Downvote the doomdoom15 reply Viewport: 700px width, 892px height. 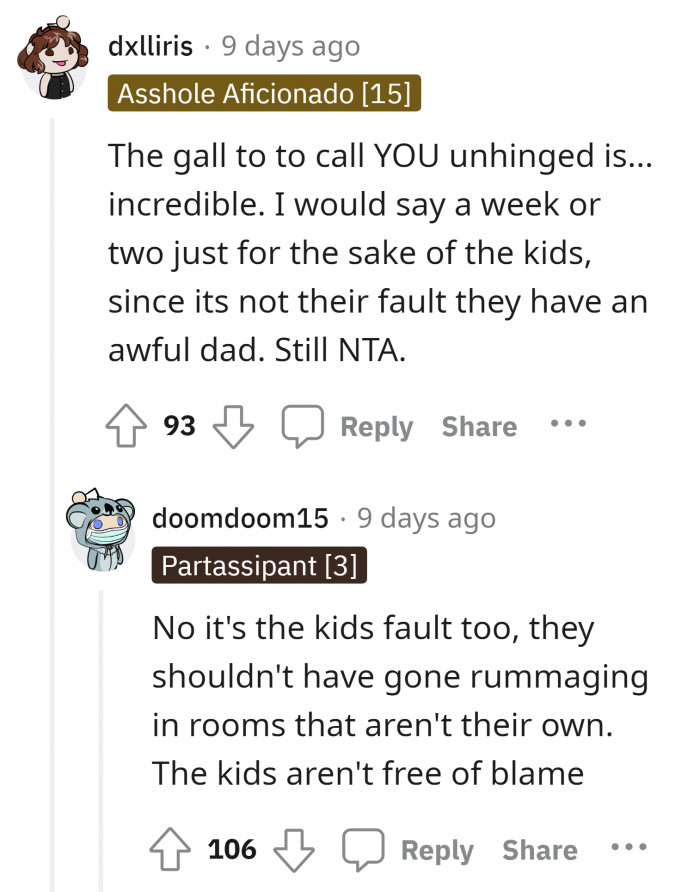pyautogui.click(x=293, y=850)
